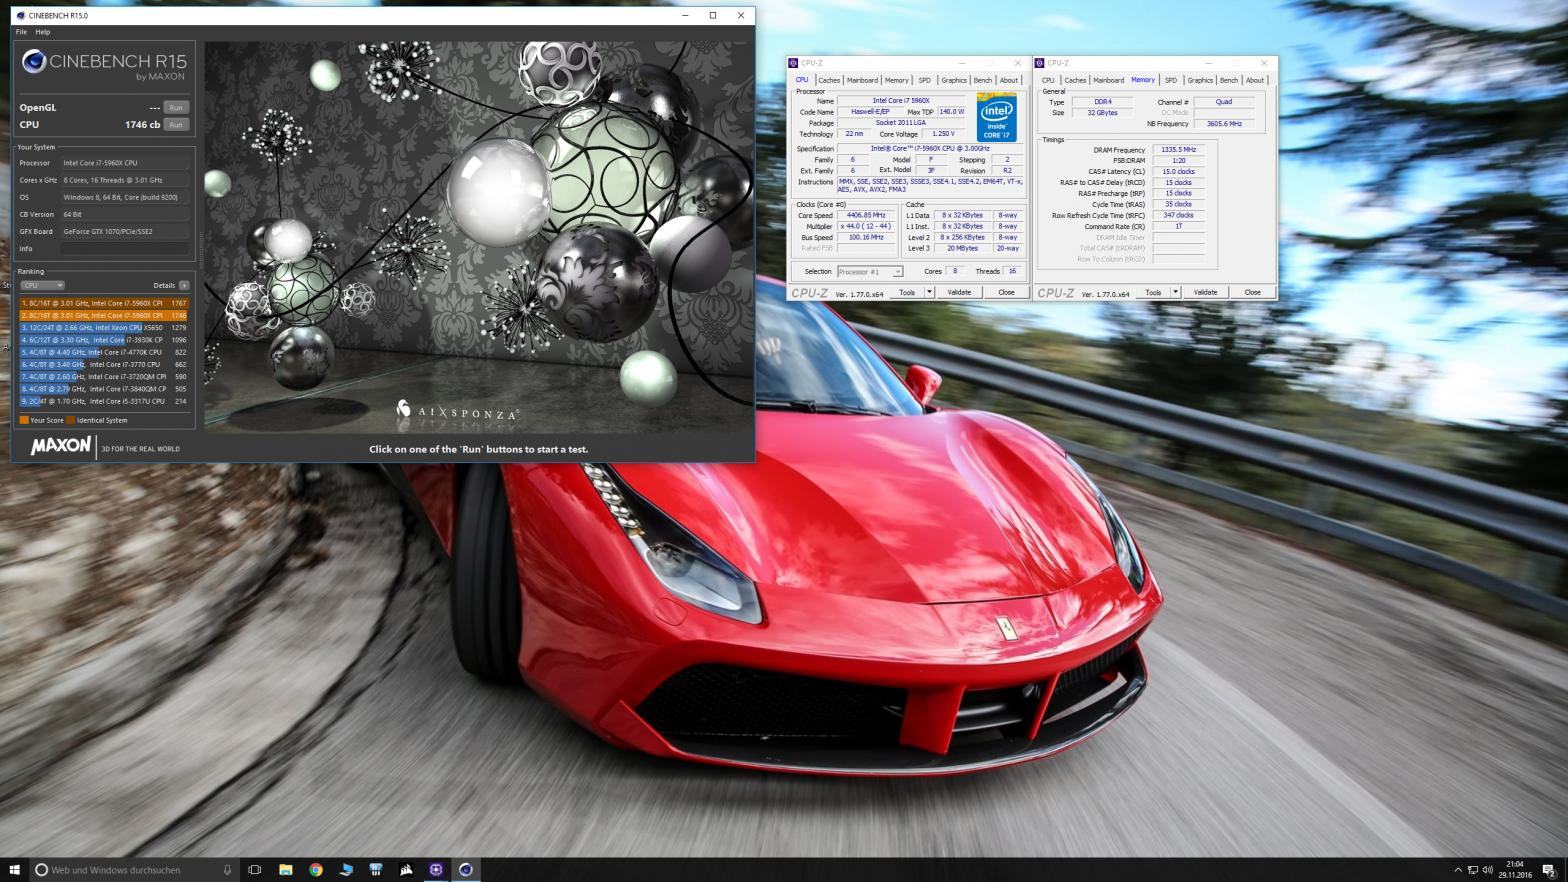1568x882 pixels.
Task: Select the Xeon X5650 ranking entry
Action: [104, 327]
